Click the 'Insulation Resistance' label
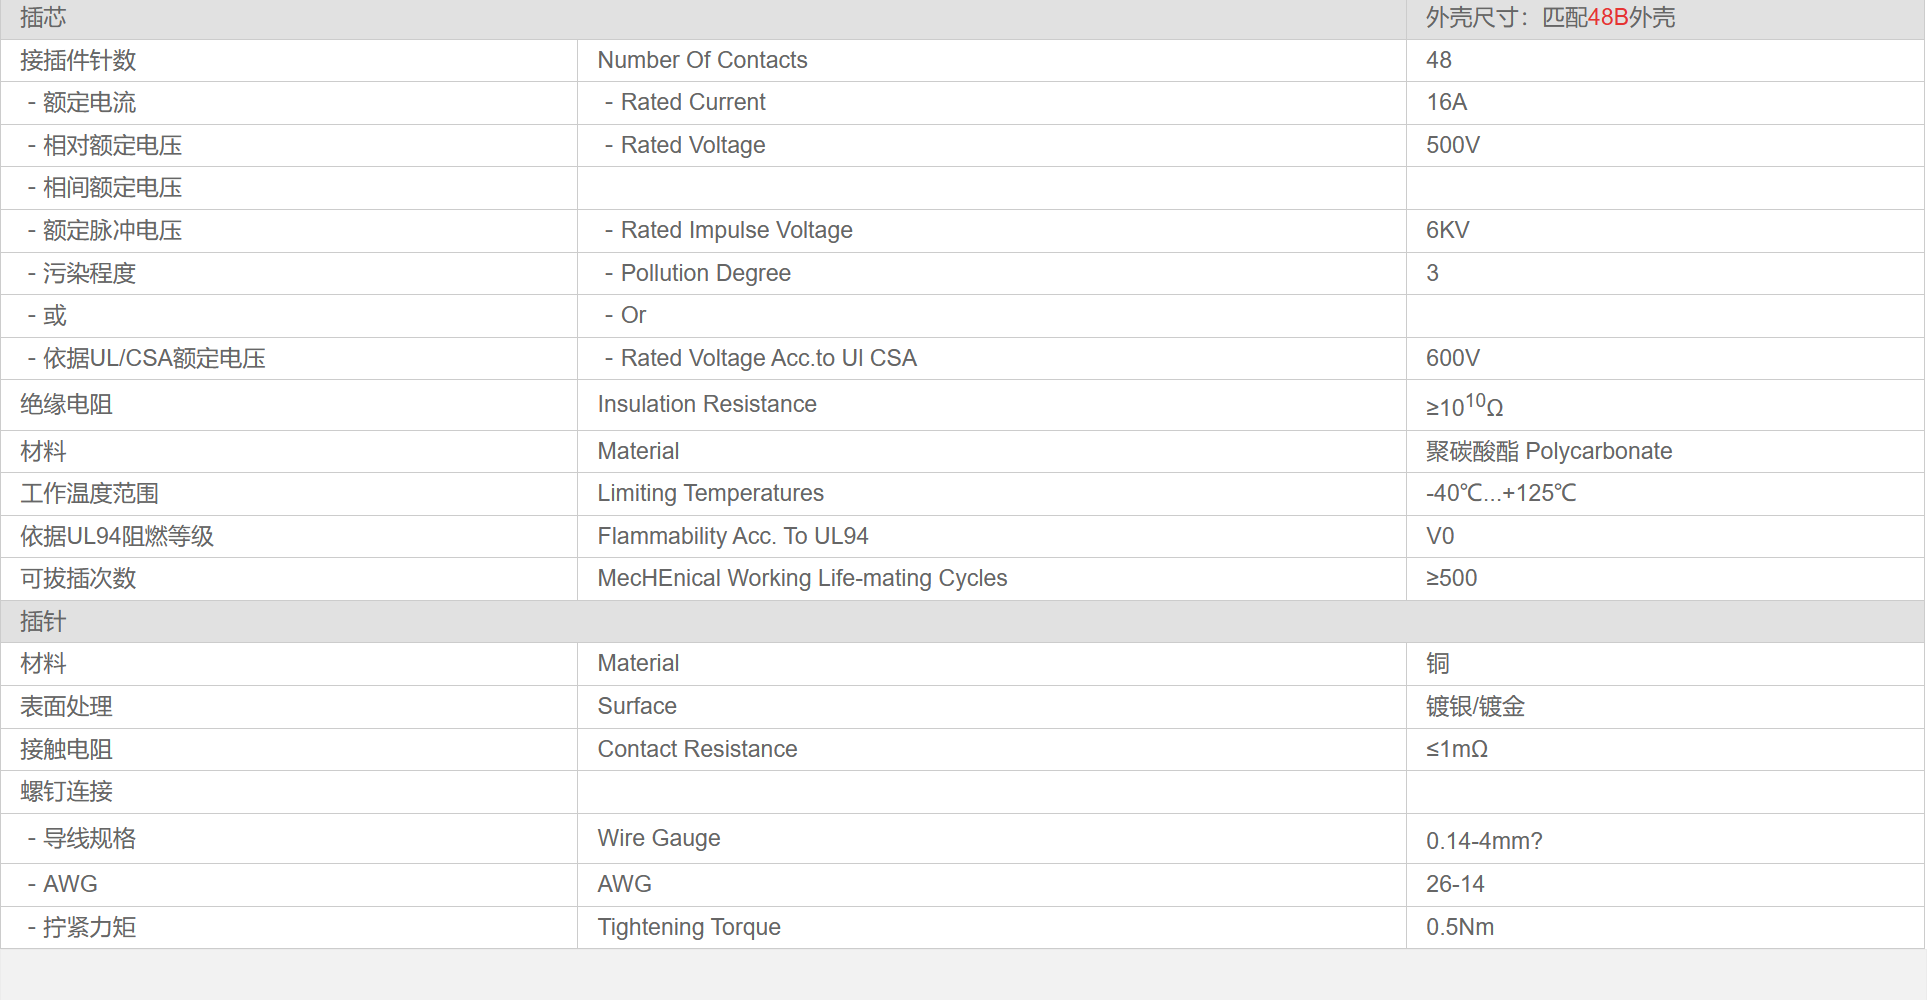 point(707,404)
